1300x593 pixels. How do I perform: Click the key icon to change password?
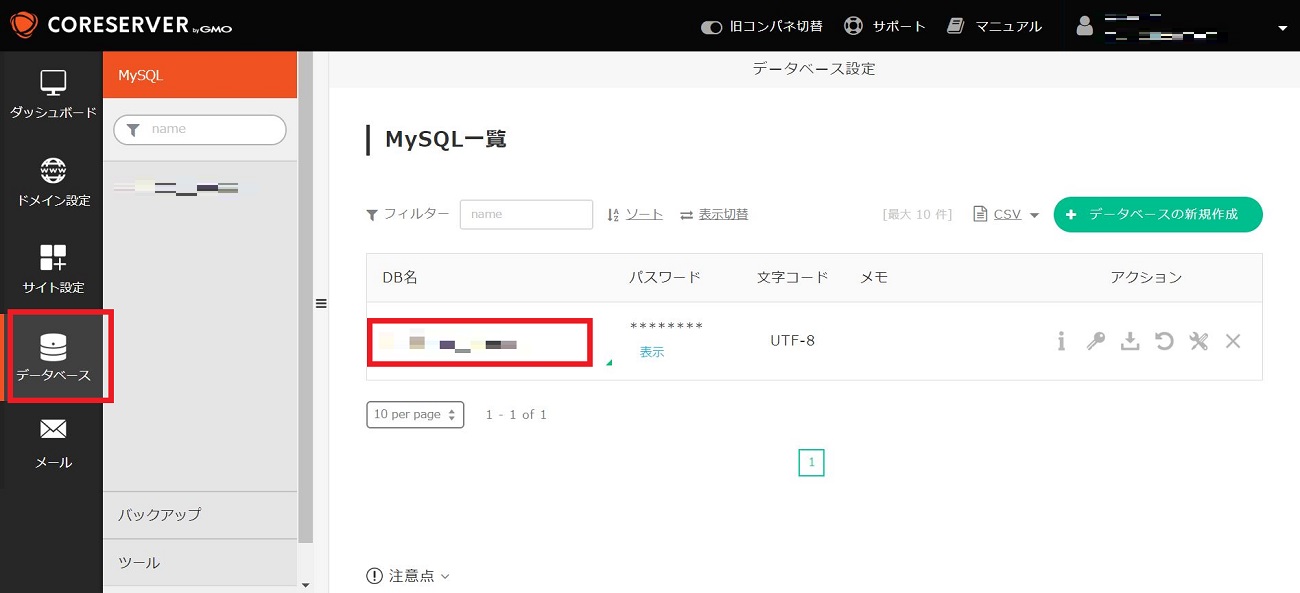[x=1096, y=342]
